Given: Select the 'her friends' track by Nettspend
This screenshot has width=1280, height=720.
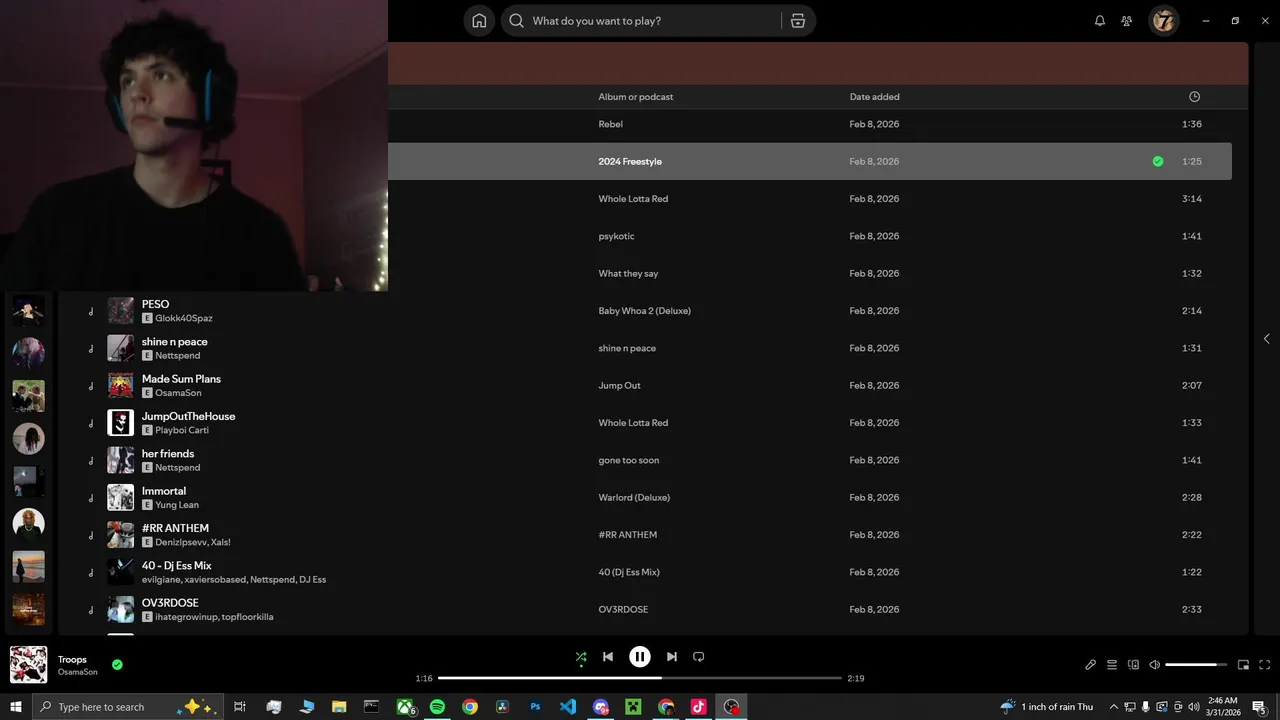Looking at the screenshot, I should coord(168,454).
